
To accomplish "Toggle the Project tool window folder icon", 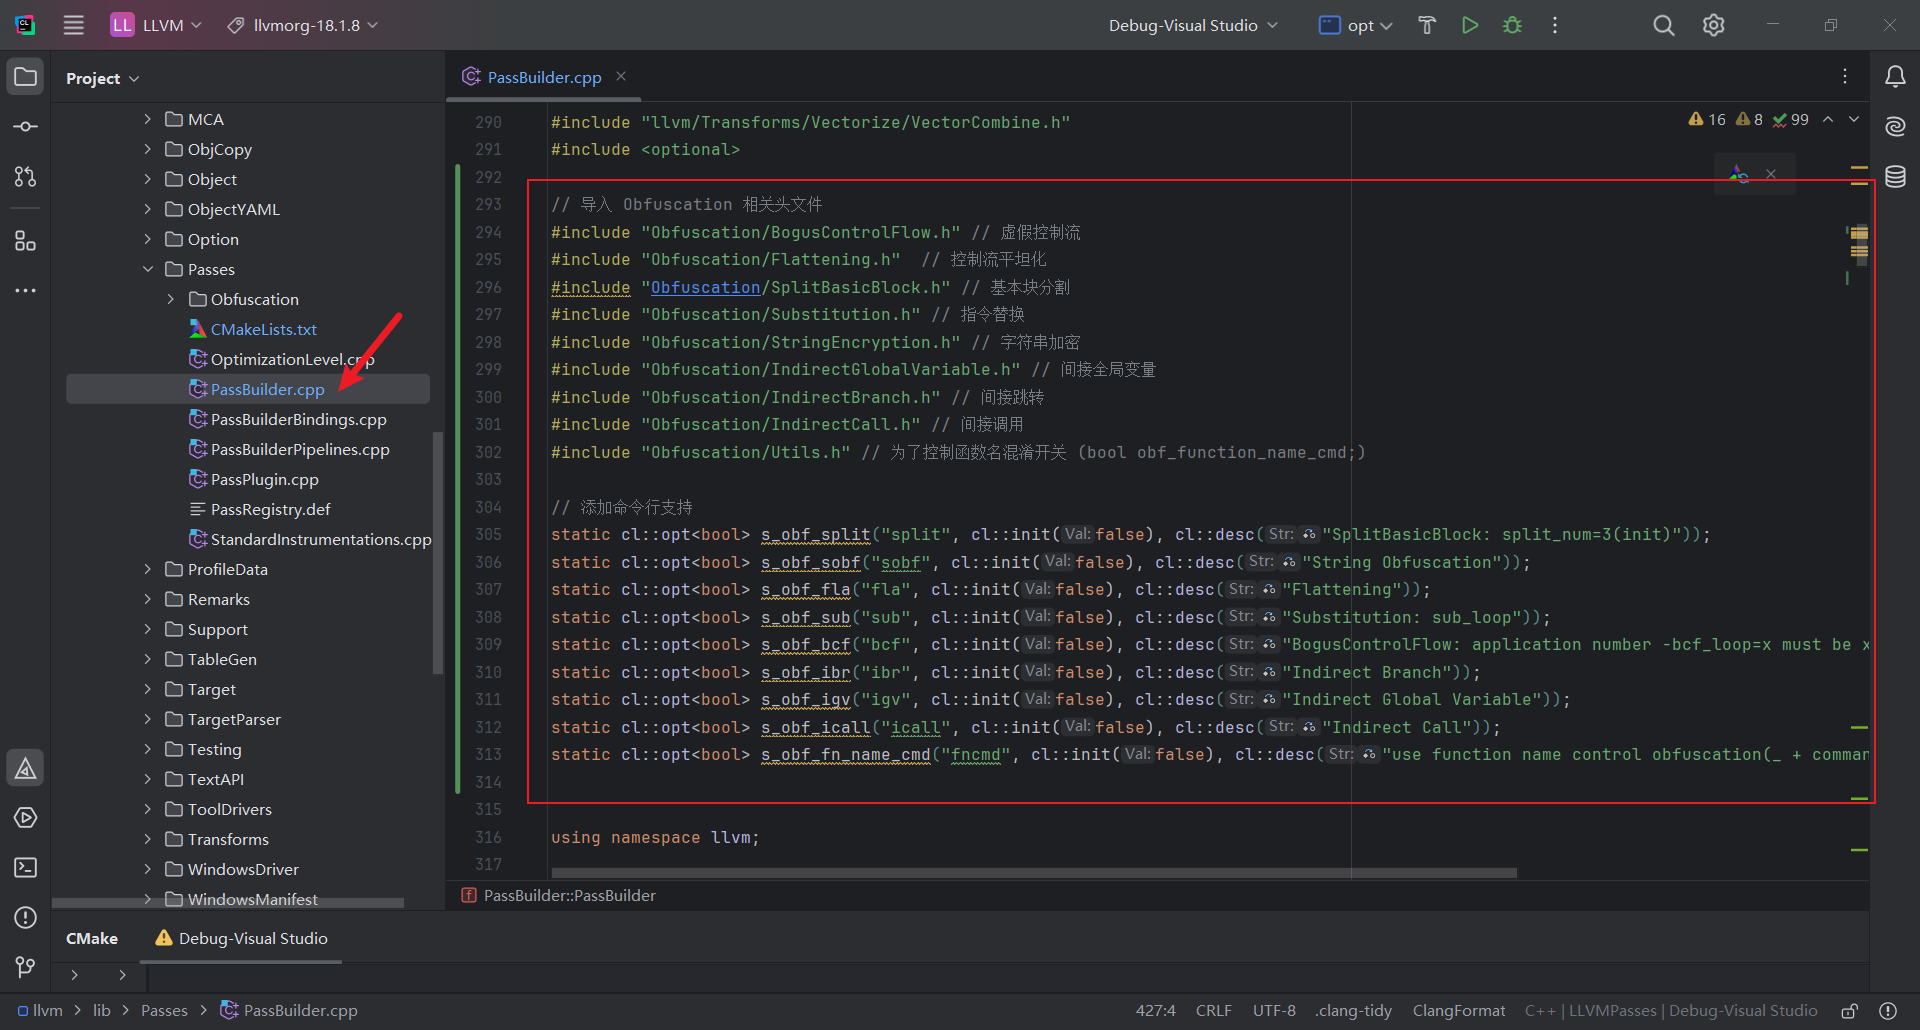I will [26, 77].
